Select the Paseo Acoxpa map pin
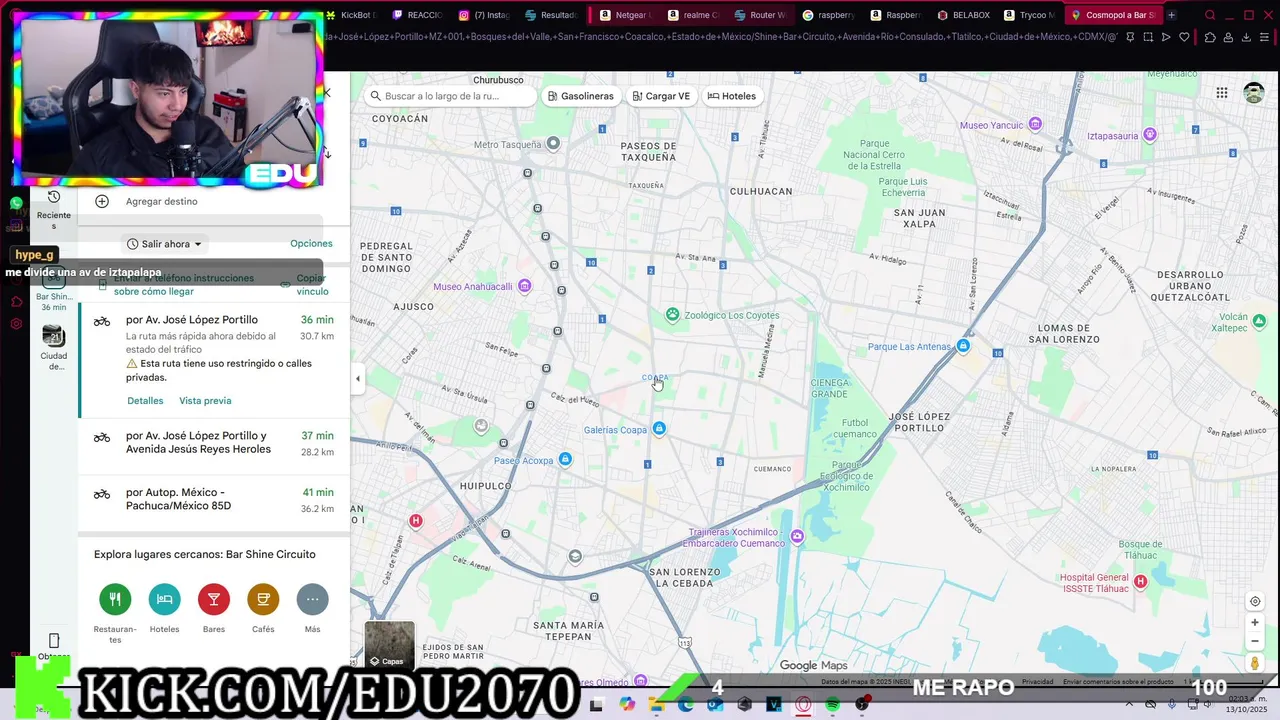This screenshot has width=1280, height=720. point(566,459)
